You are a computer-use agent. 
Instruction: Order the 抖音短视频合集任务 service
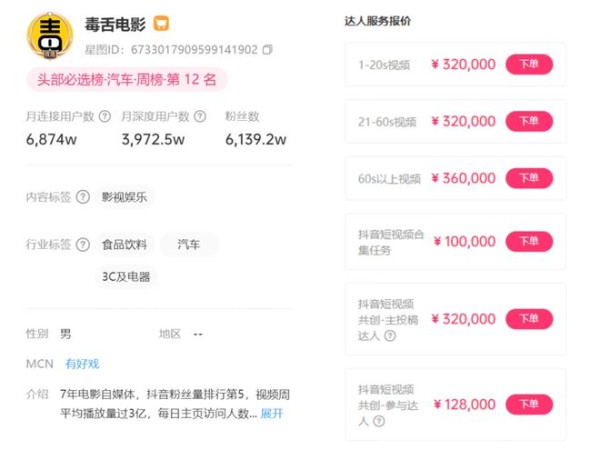529,241
